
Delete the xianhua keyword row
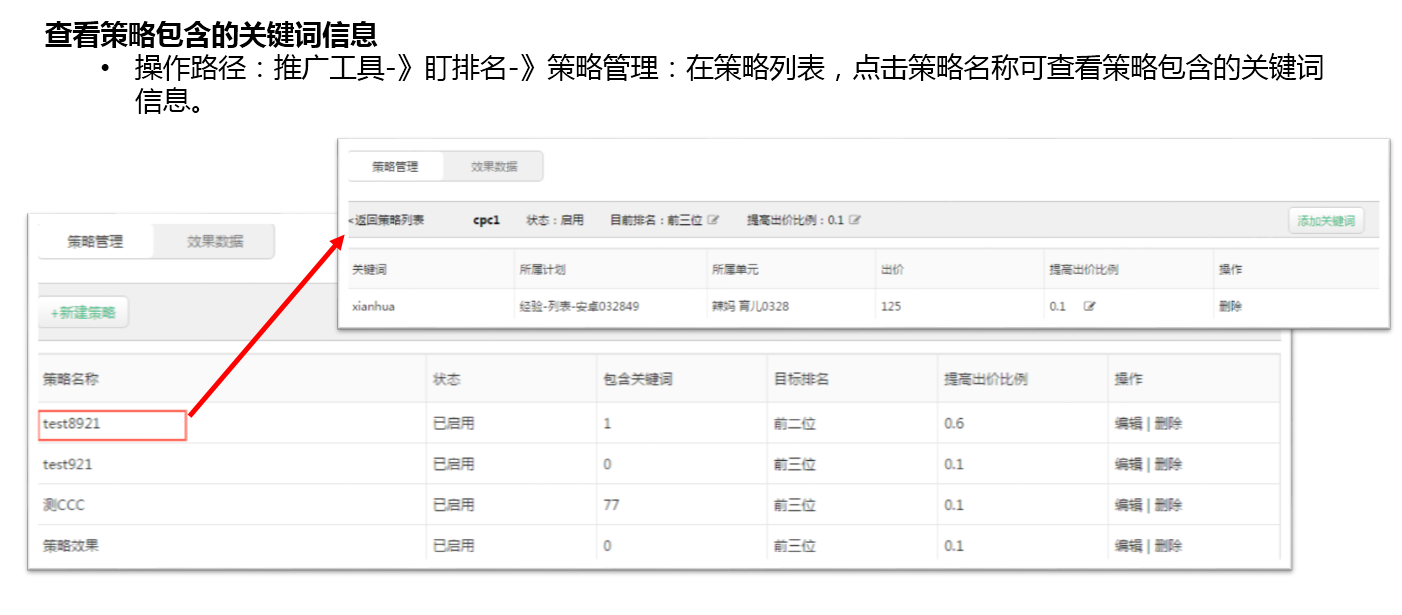(1230, 306)
